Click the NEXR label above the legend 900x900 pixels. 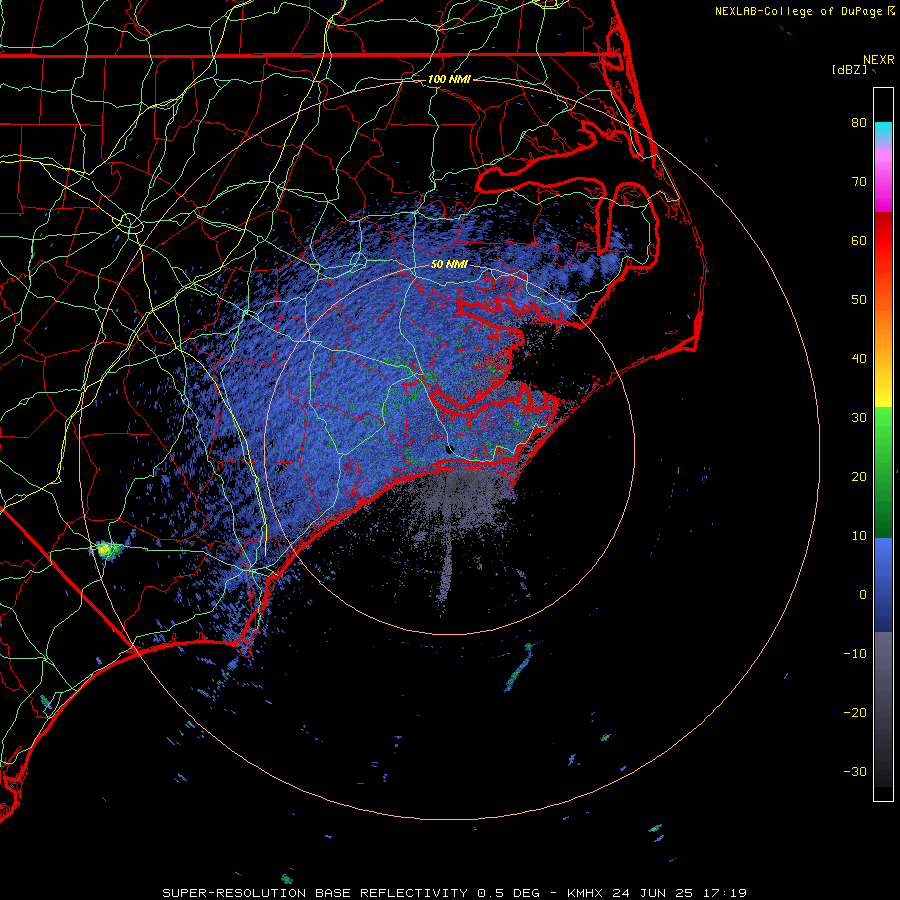879,60
